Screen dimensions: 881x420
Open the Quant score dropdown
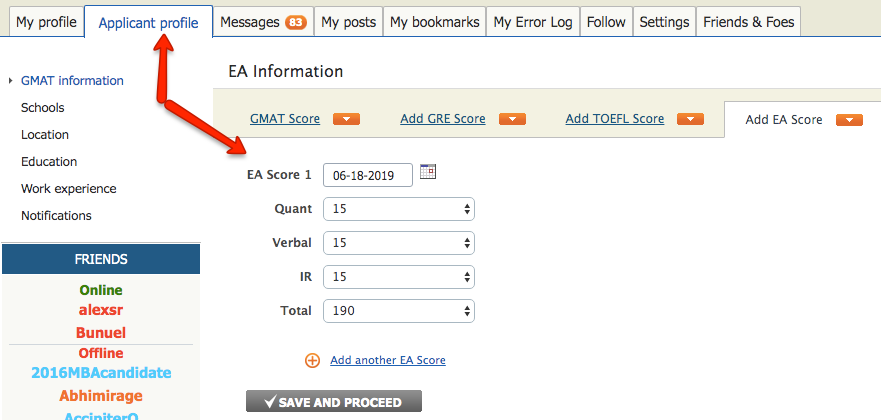pyautogui.click(x=398, y=209)
